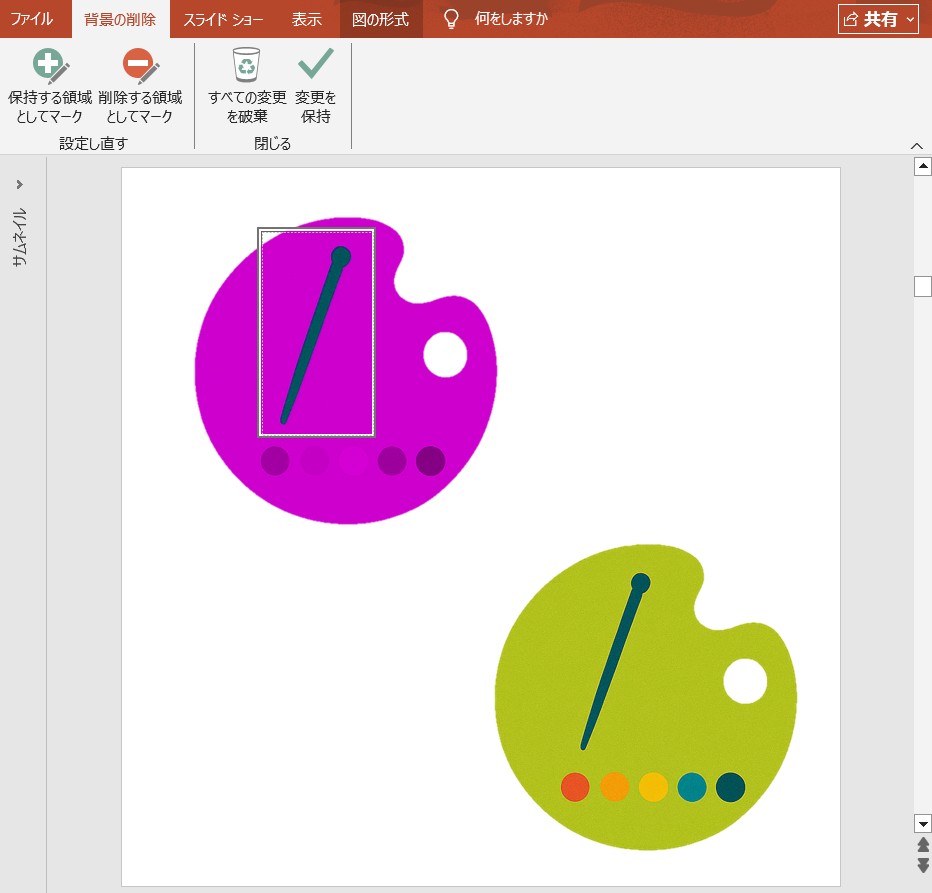Screen dimensions: 932x893
Task: Click Discard All Changes trash icon
Action: tap(246, 64)
